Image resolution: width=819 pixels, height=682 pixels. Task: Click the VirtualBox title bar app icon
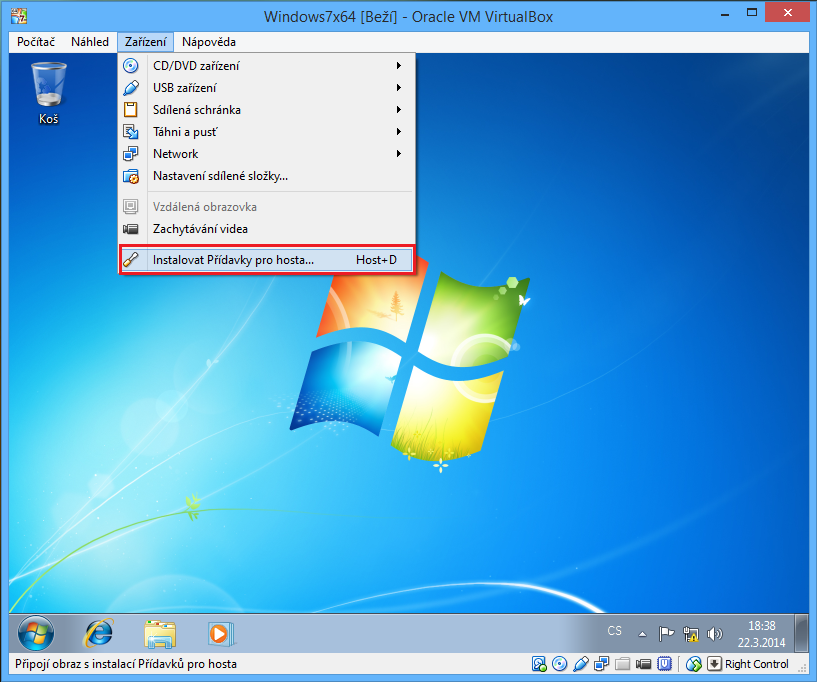pyautogui.click(x=19, y=16)
